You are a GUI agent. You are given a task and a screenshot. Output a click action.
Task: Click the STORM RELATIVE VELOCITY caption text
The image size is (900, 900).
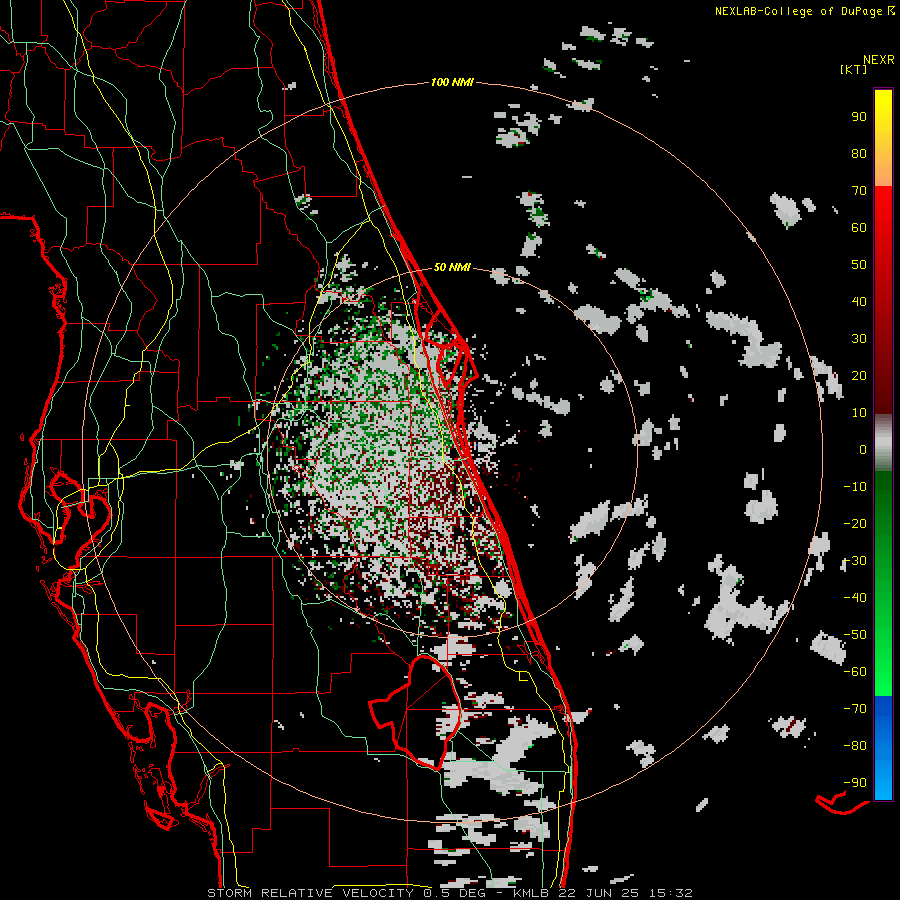coord(310,893)
